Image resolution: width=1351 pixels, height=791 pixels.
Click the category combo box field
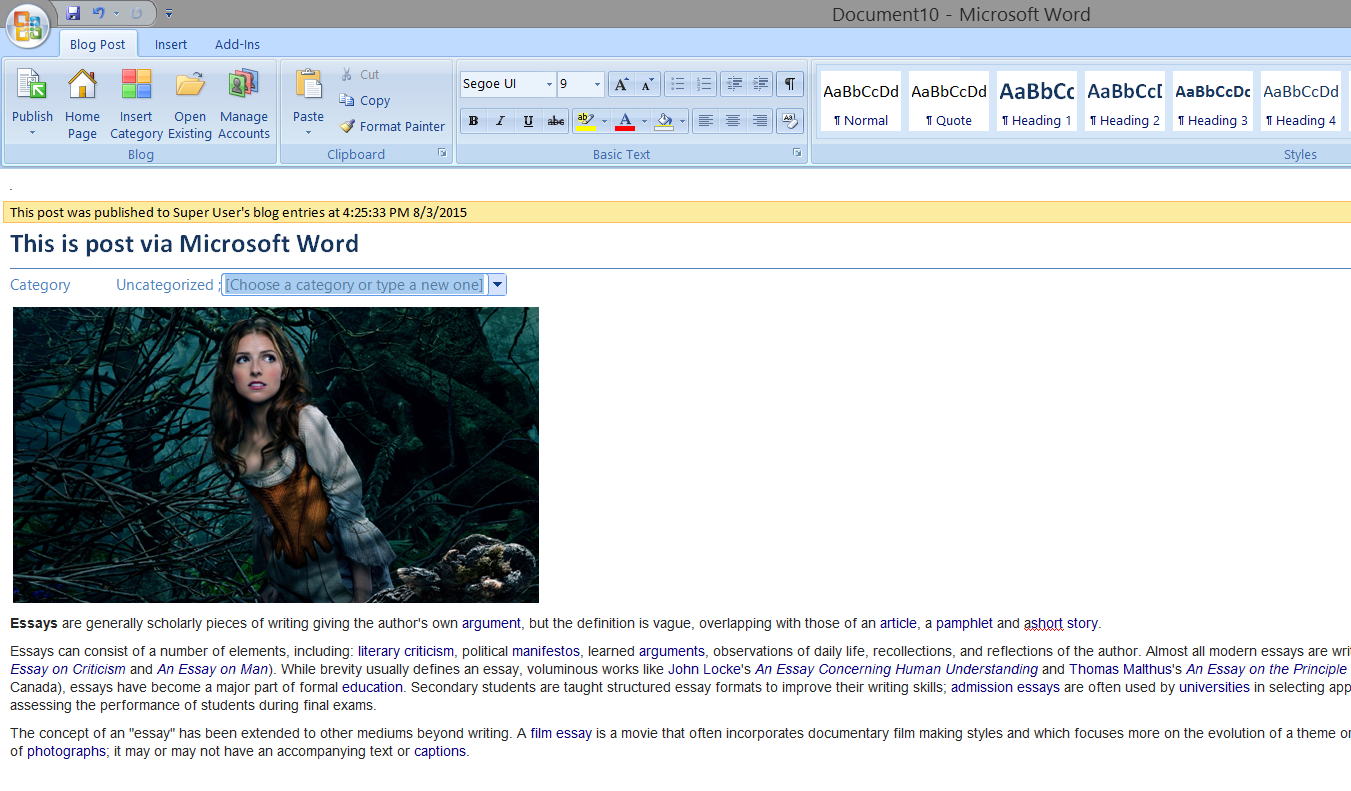point(354,285)
